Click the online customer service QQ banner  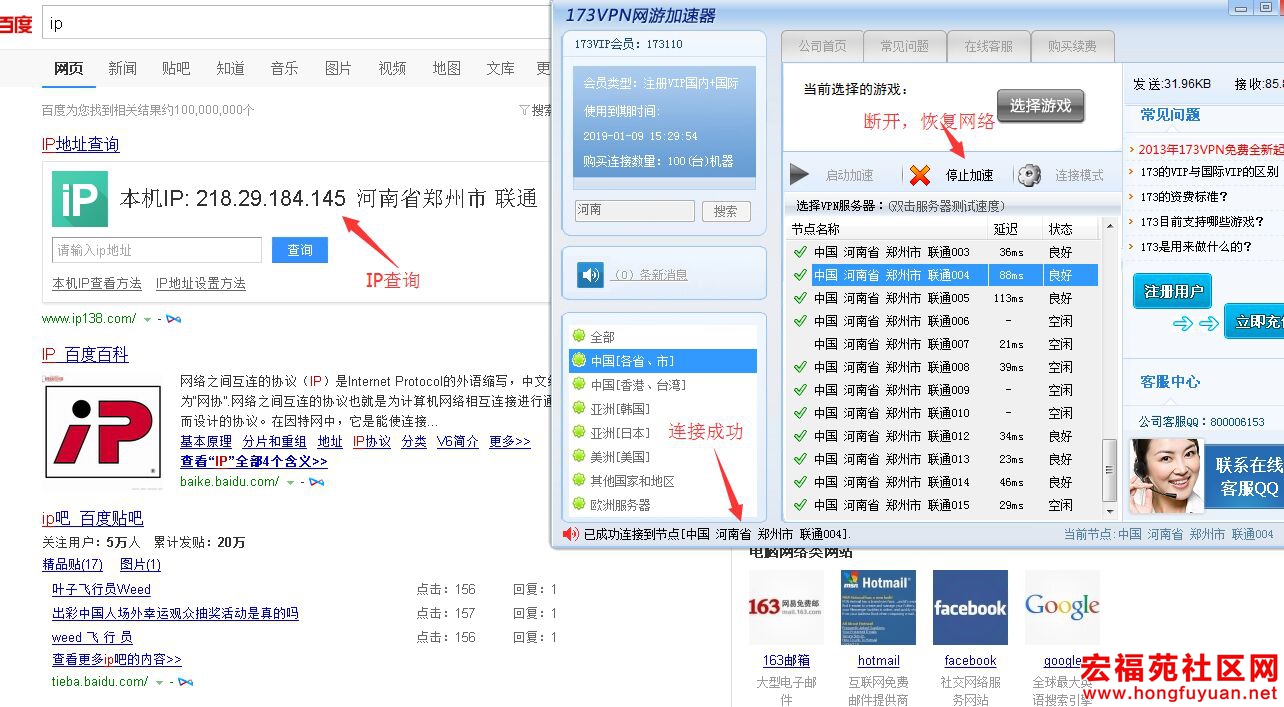point(1206,477)
